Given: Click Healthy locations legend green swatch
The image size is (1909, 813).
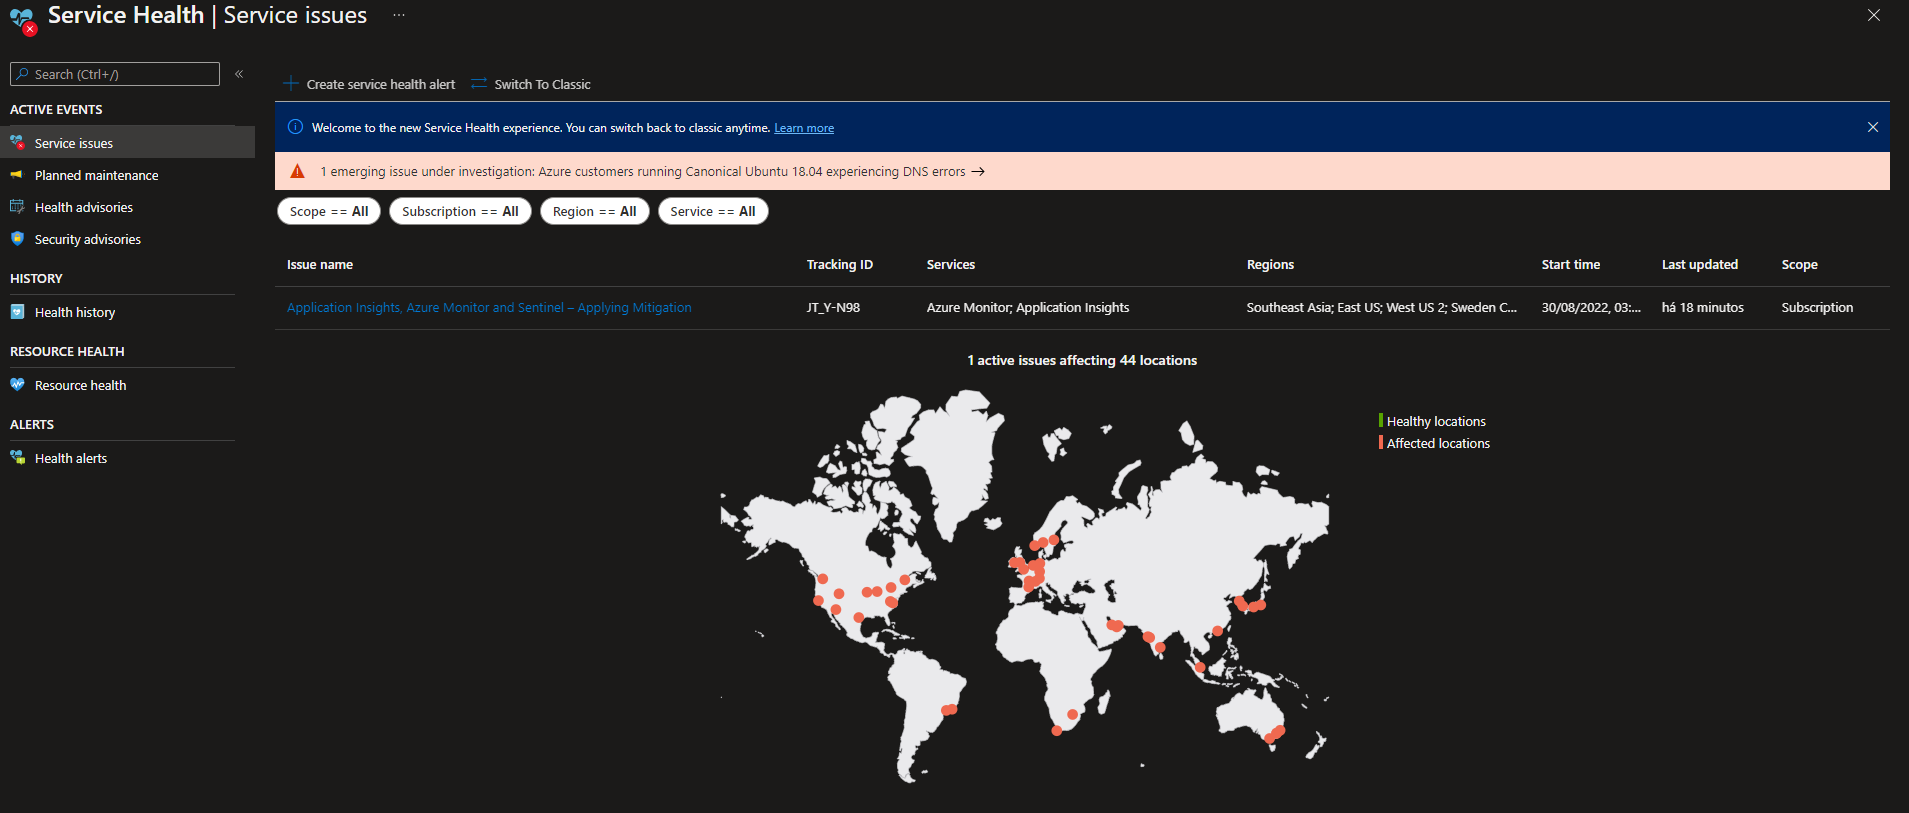Looking at the screenshot, I should [x=1381, y=421].
